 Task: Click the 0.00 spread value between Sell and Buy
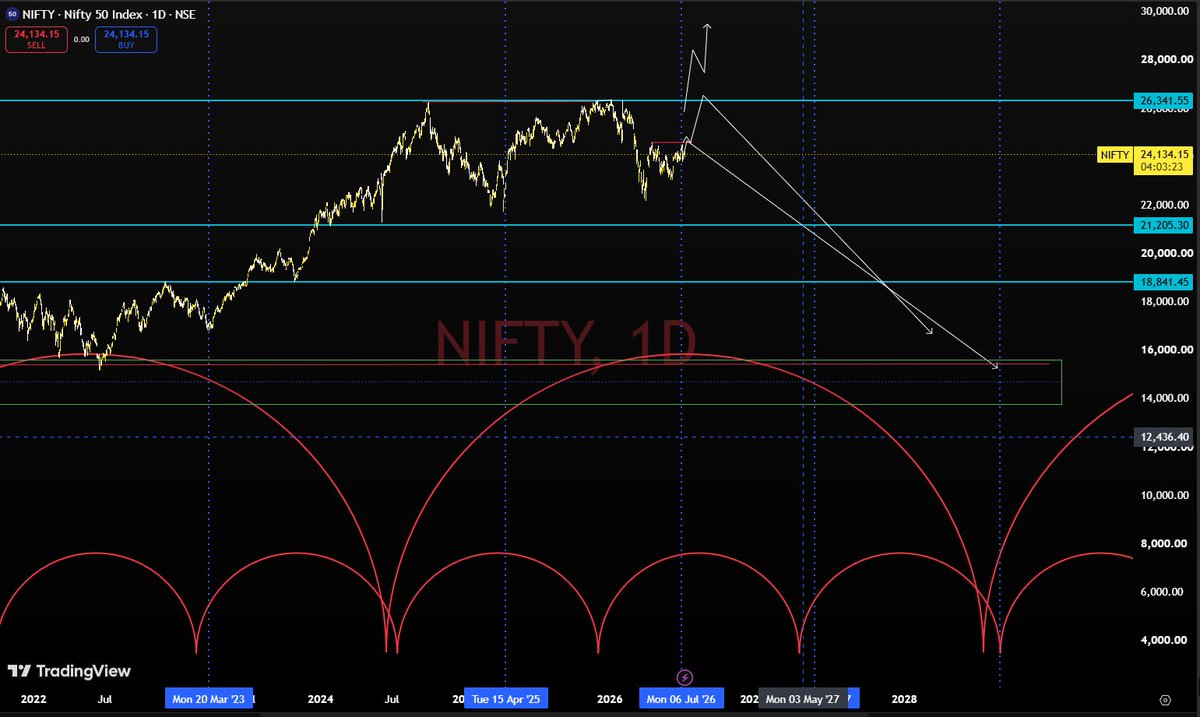(x=81, y=39)
